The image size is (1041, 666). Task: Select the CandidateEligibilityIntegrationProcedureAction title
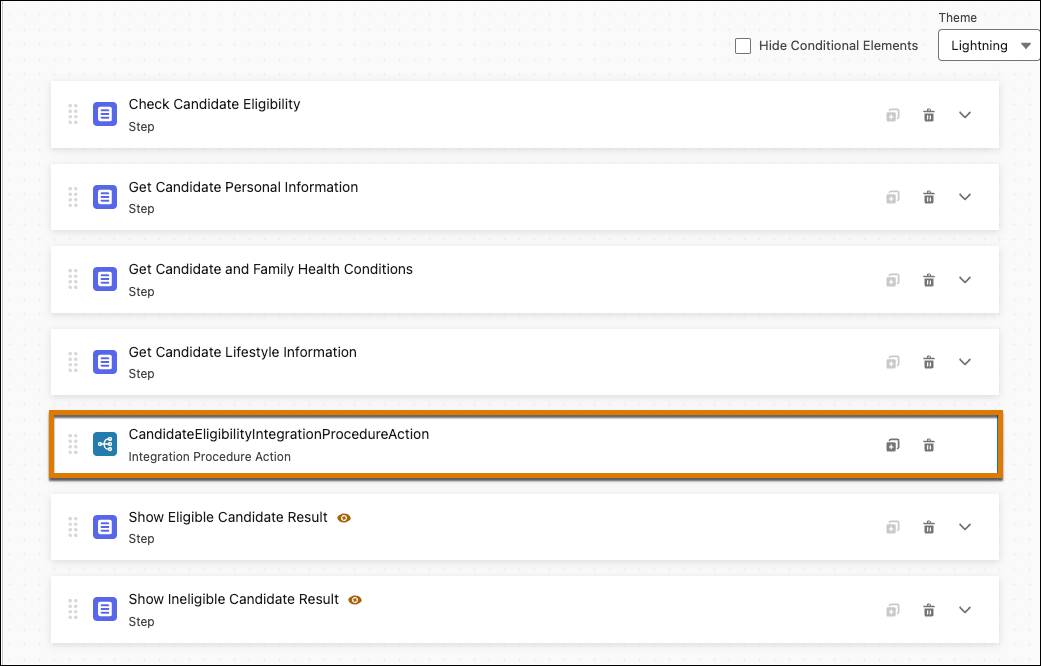pyautogui.click(x=279, y=434)
